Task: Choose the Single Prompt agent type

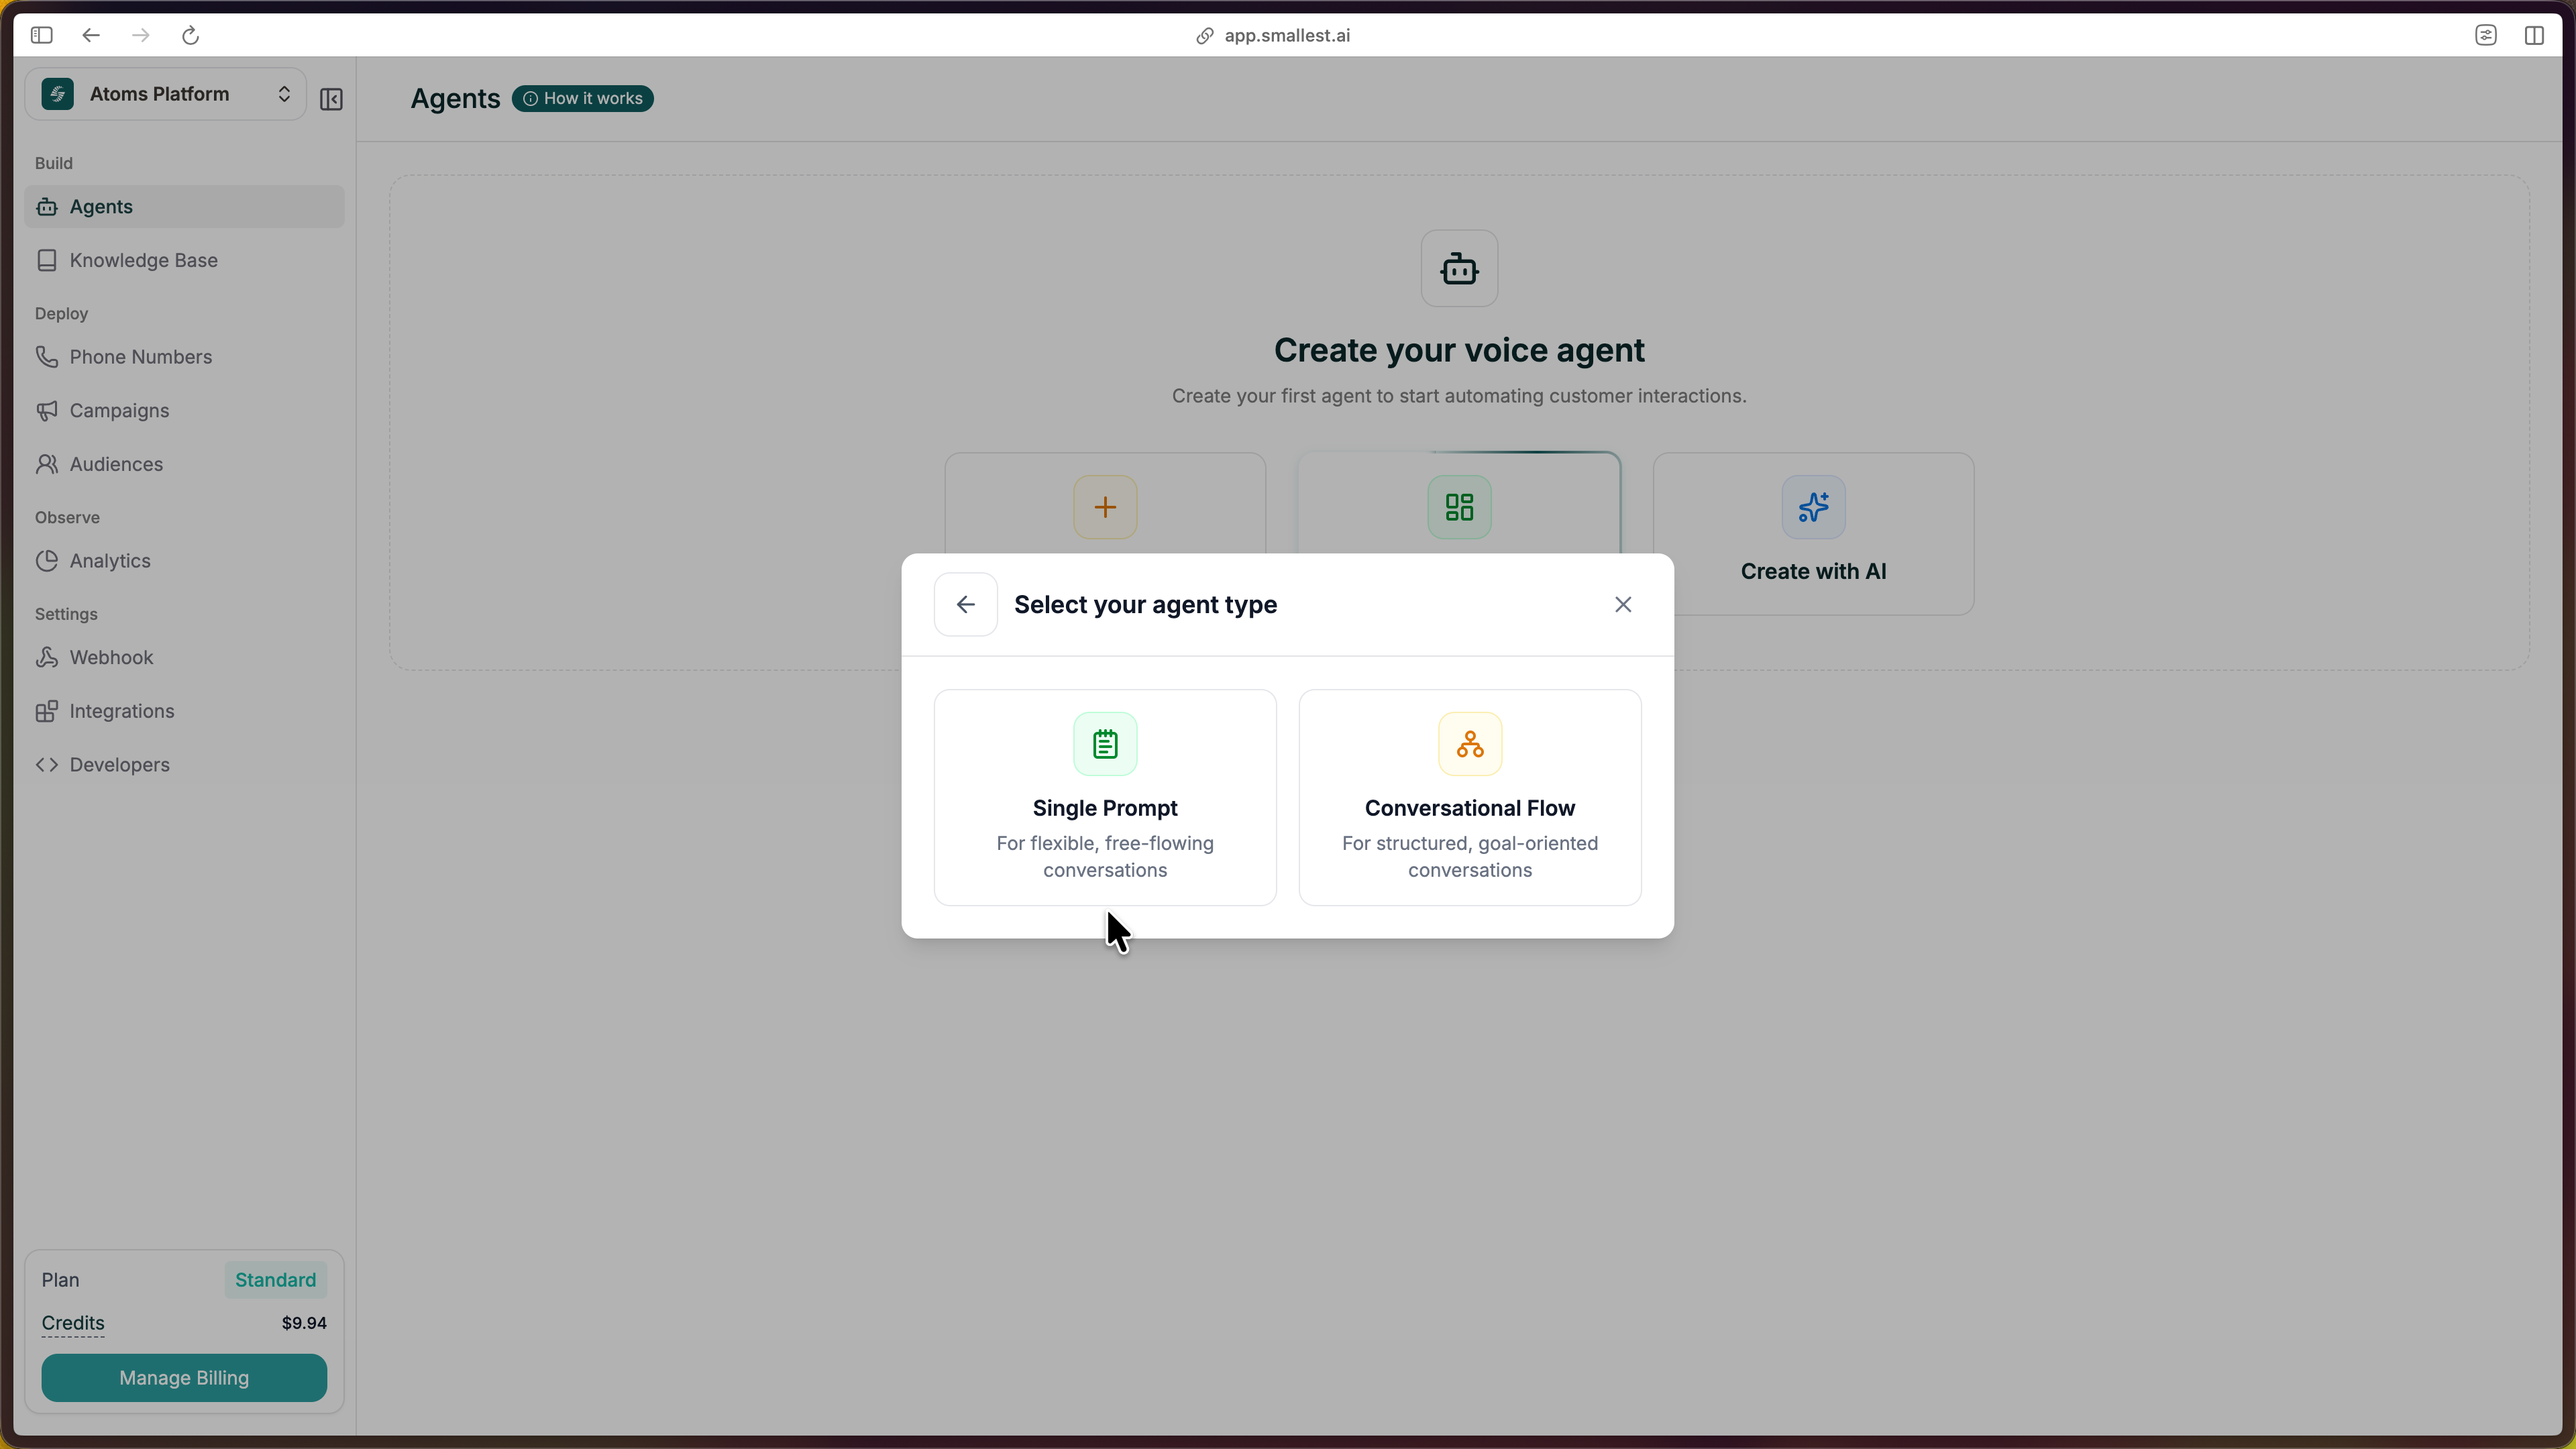Action: [x=1104, y=797]
